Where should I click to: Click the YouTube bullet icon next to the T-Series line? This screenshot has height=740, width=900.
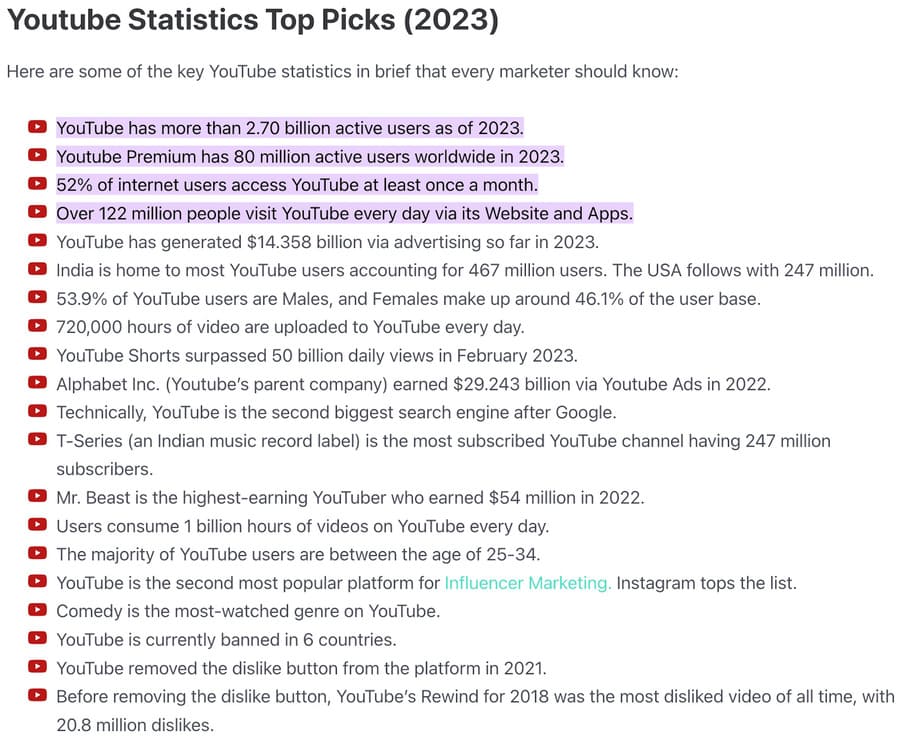(38, 439)
